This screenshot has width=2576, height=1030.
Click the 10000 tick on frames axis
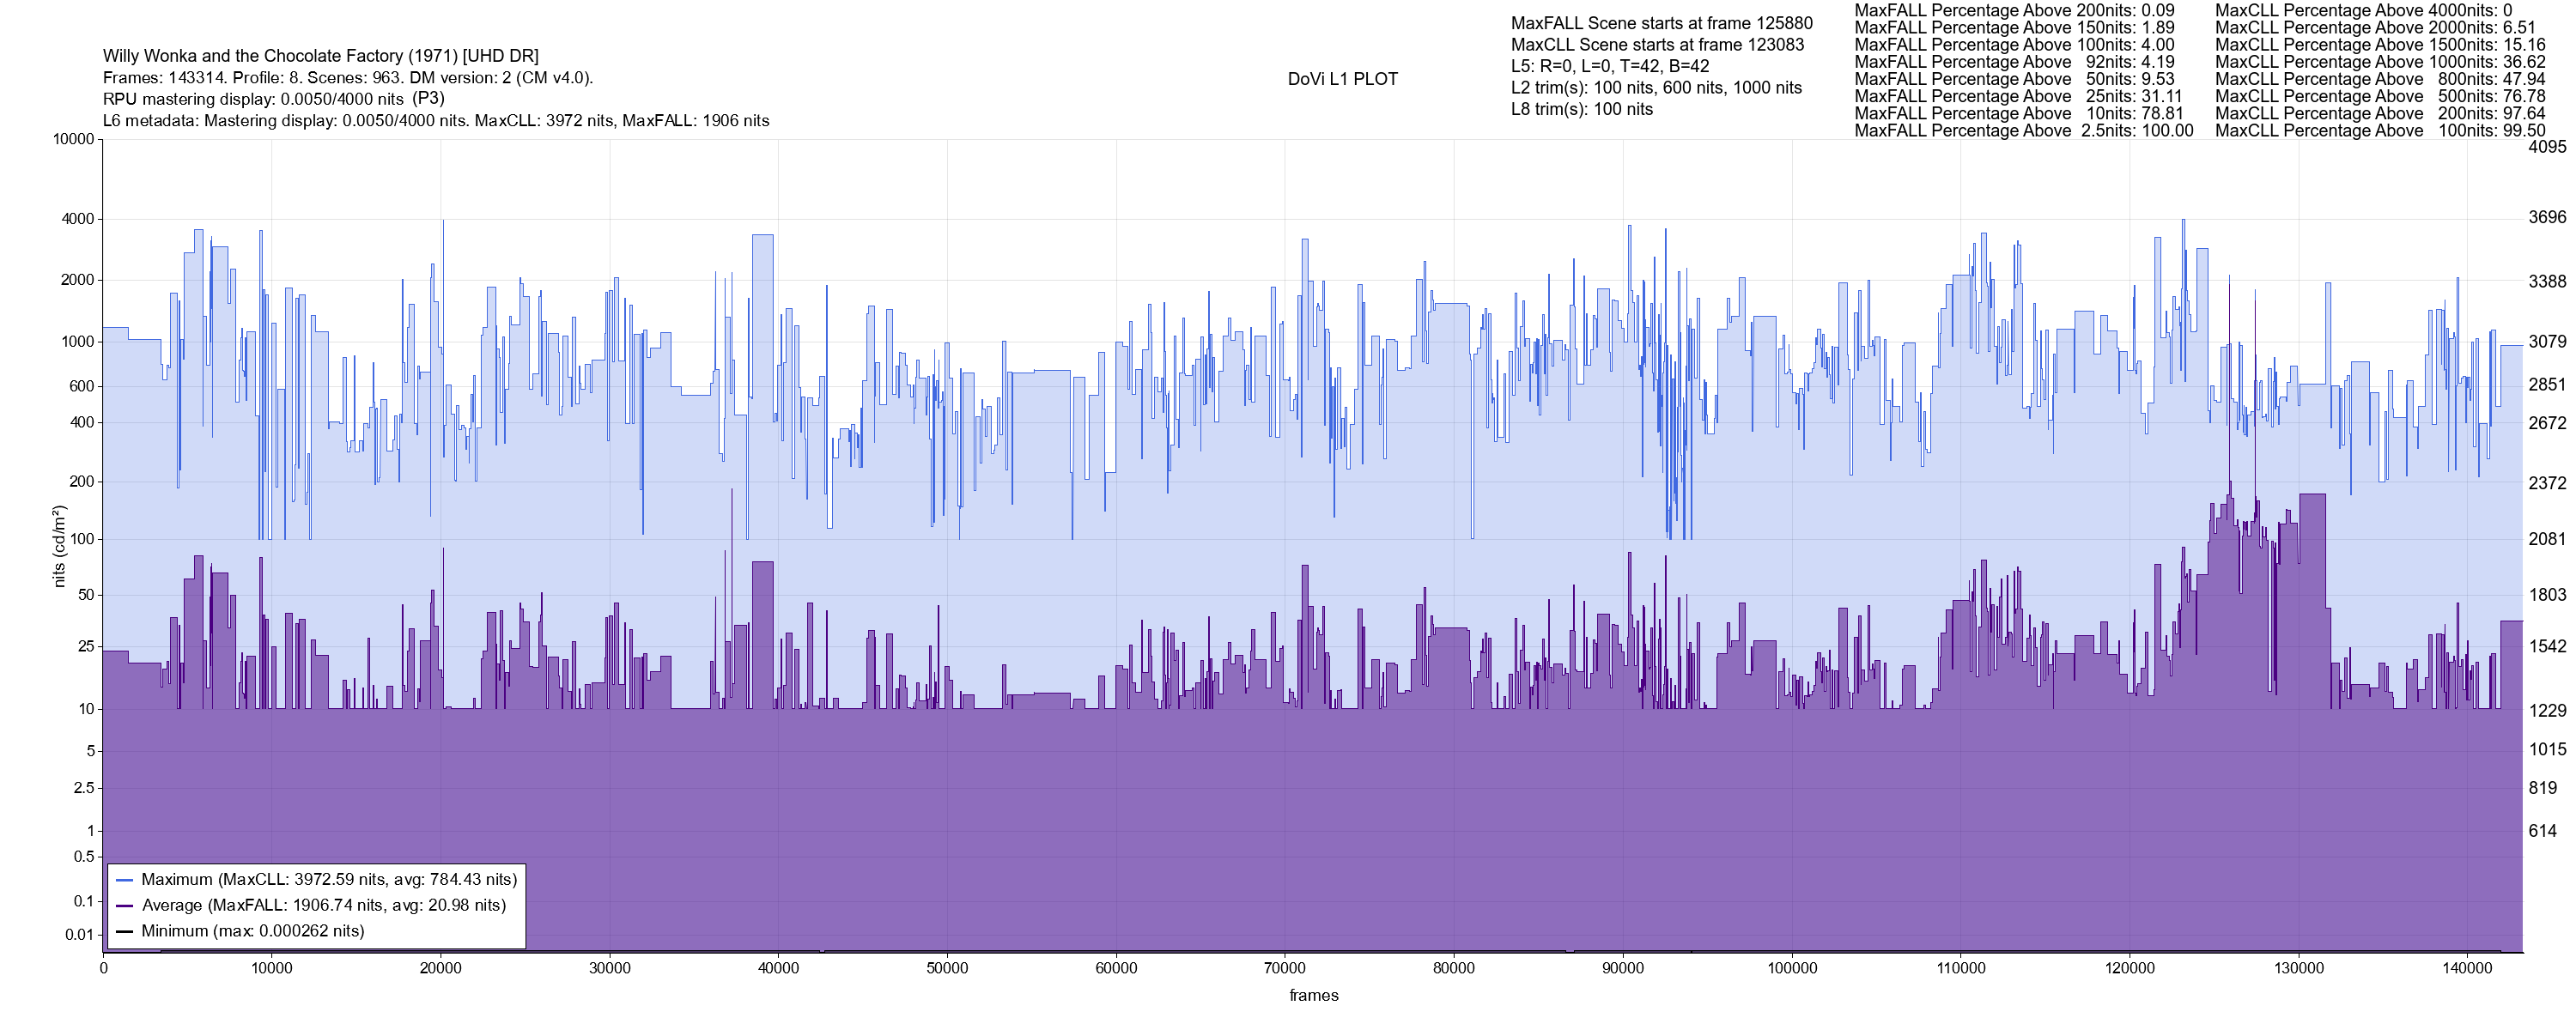[x=272, y=969]
